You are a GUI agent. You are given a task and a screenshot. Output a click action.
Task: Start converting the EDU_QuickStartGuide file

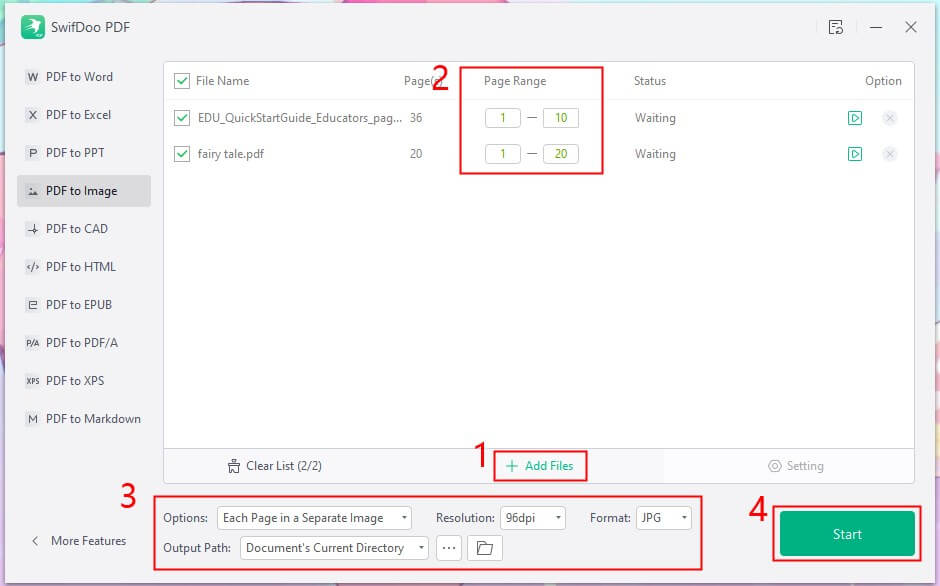(855, 118)
